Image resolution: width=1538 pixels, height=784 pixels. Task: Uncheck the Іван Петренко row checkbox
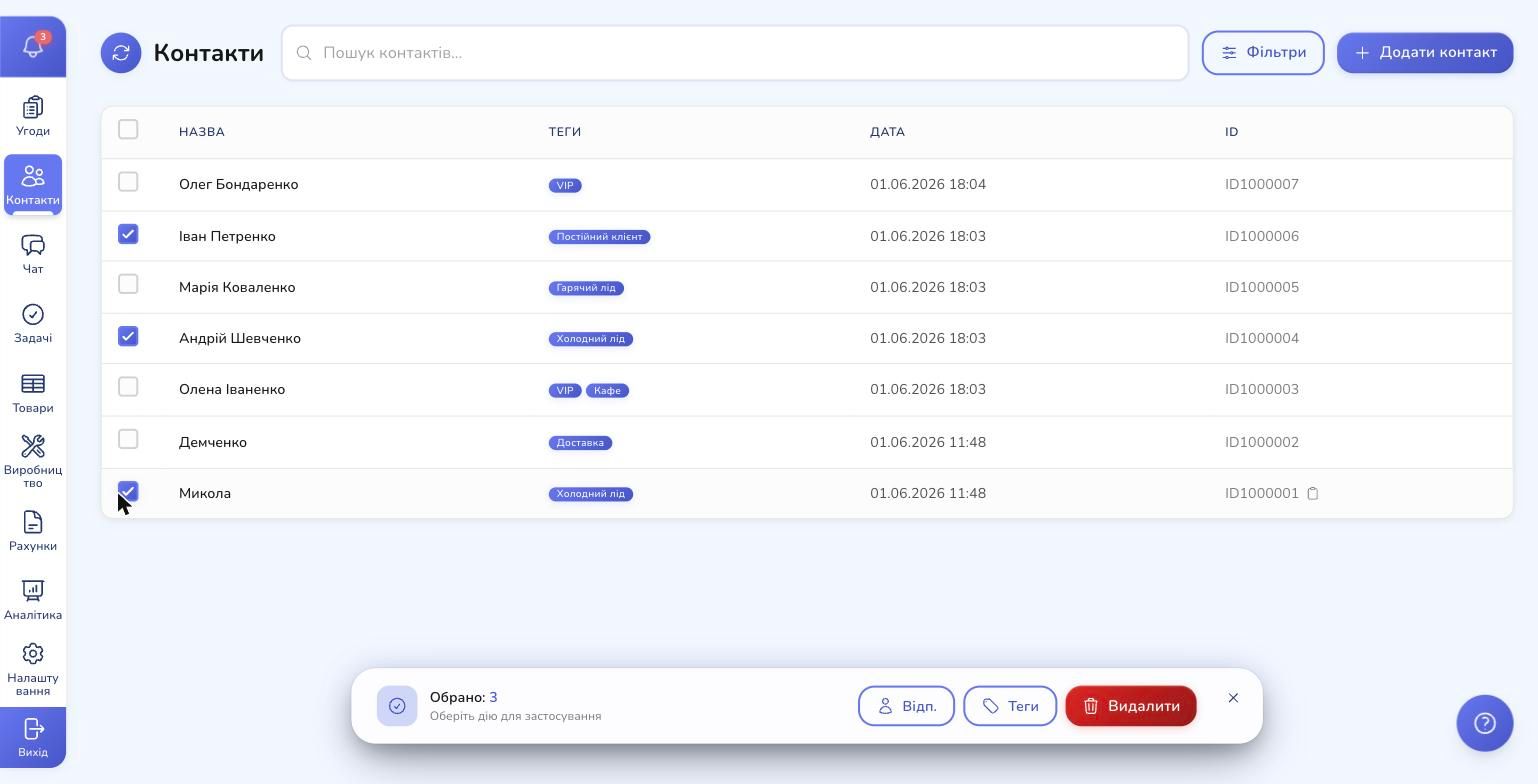click(128, 234)
